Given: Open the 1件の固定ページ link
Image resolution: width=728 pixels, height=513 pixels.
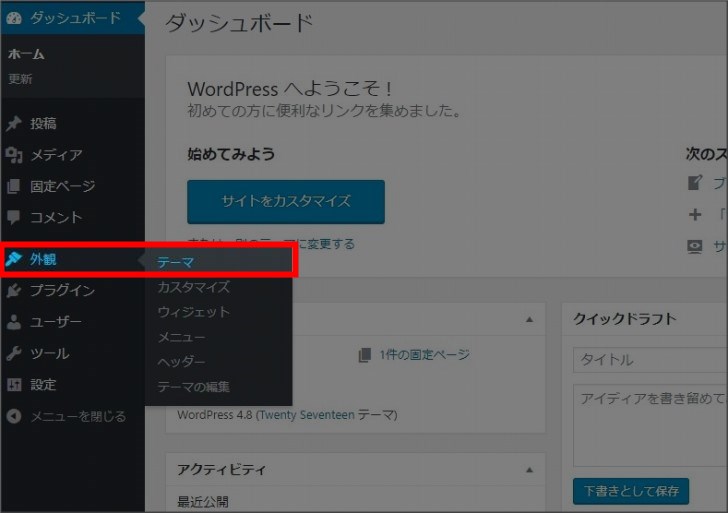Looking at the screenshot, I should 424,355.
